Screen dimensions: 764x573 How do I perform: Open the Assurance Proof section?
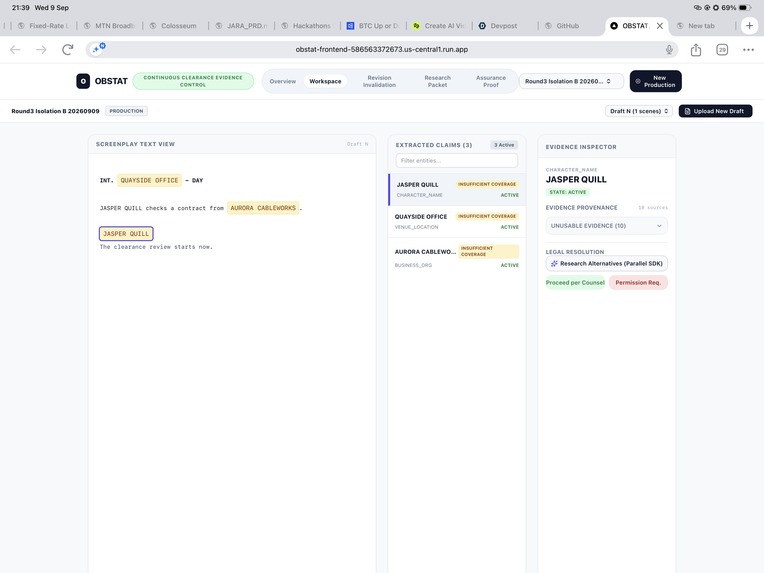[x=491, y=81]
